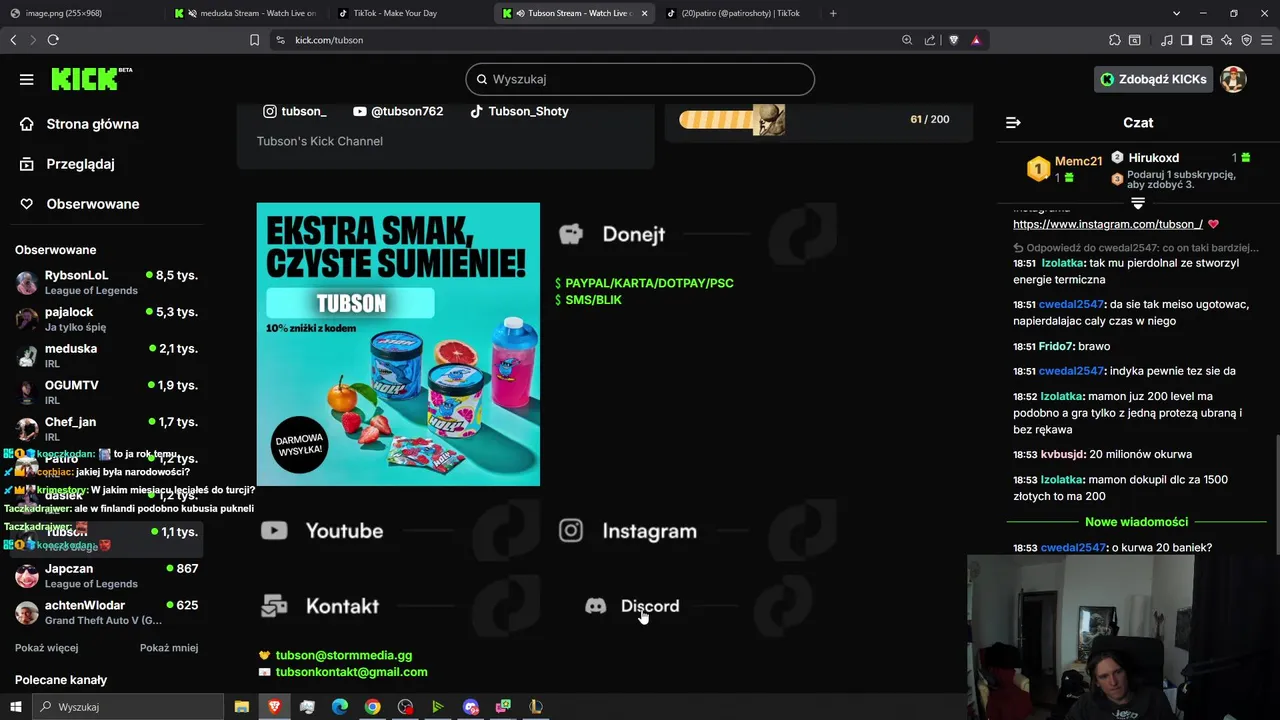1280x720 pixels.
Task: Open the Tubson_Shoty TikTok link
Action: coord(519,111)
